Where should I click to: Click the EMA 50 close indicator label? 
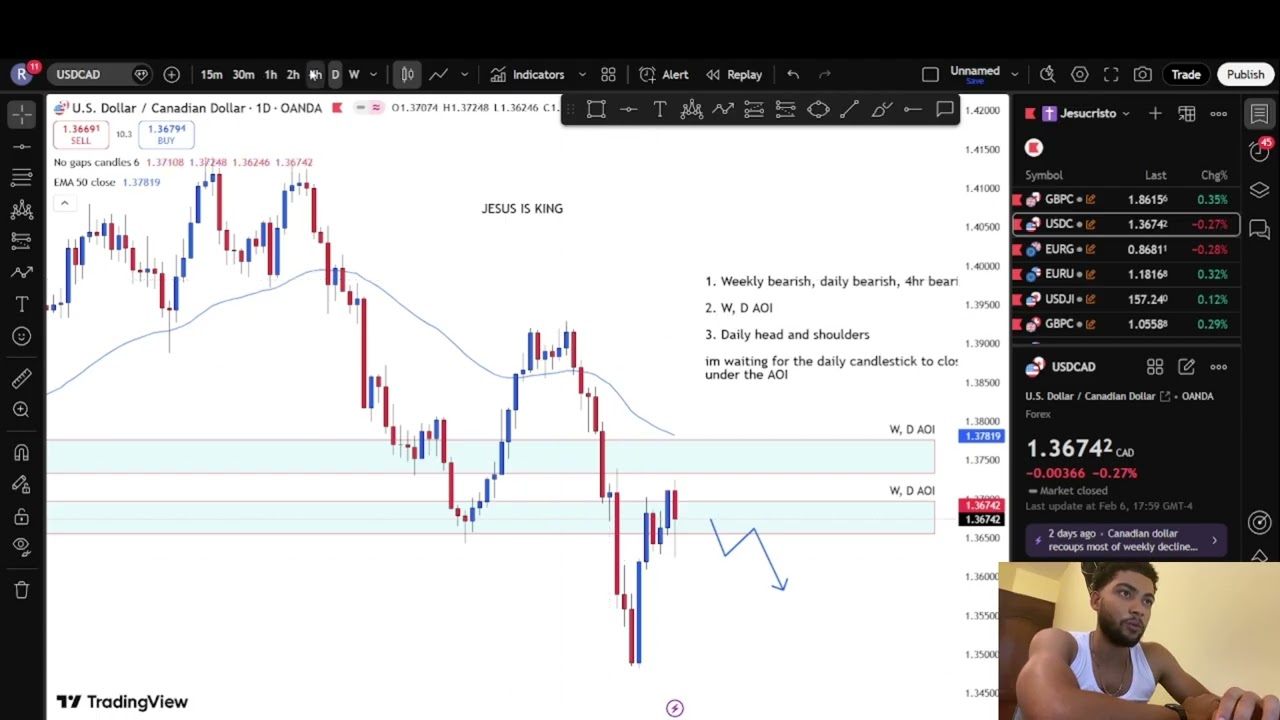click(85, 182)
